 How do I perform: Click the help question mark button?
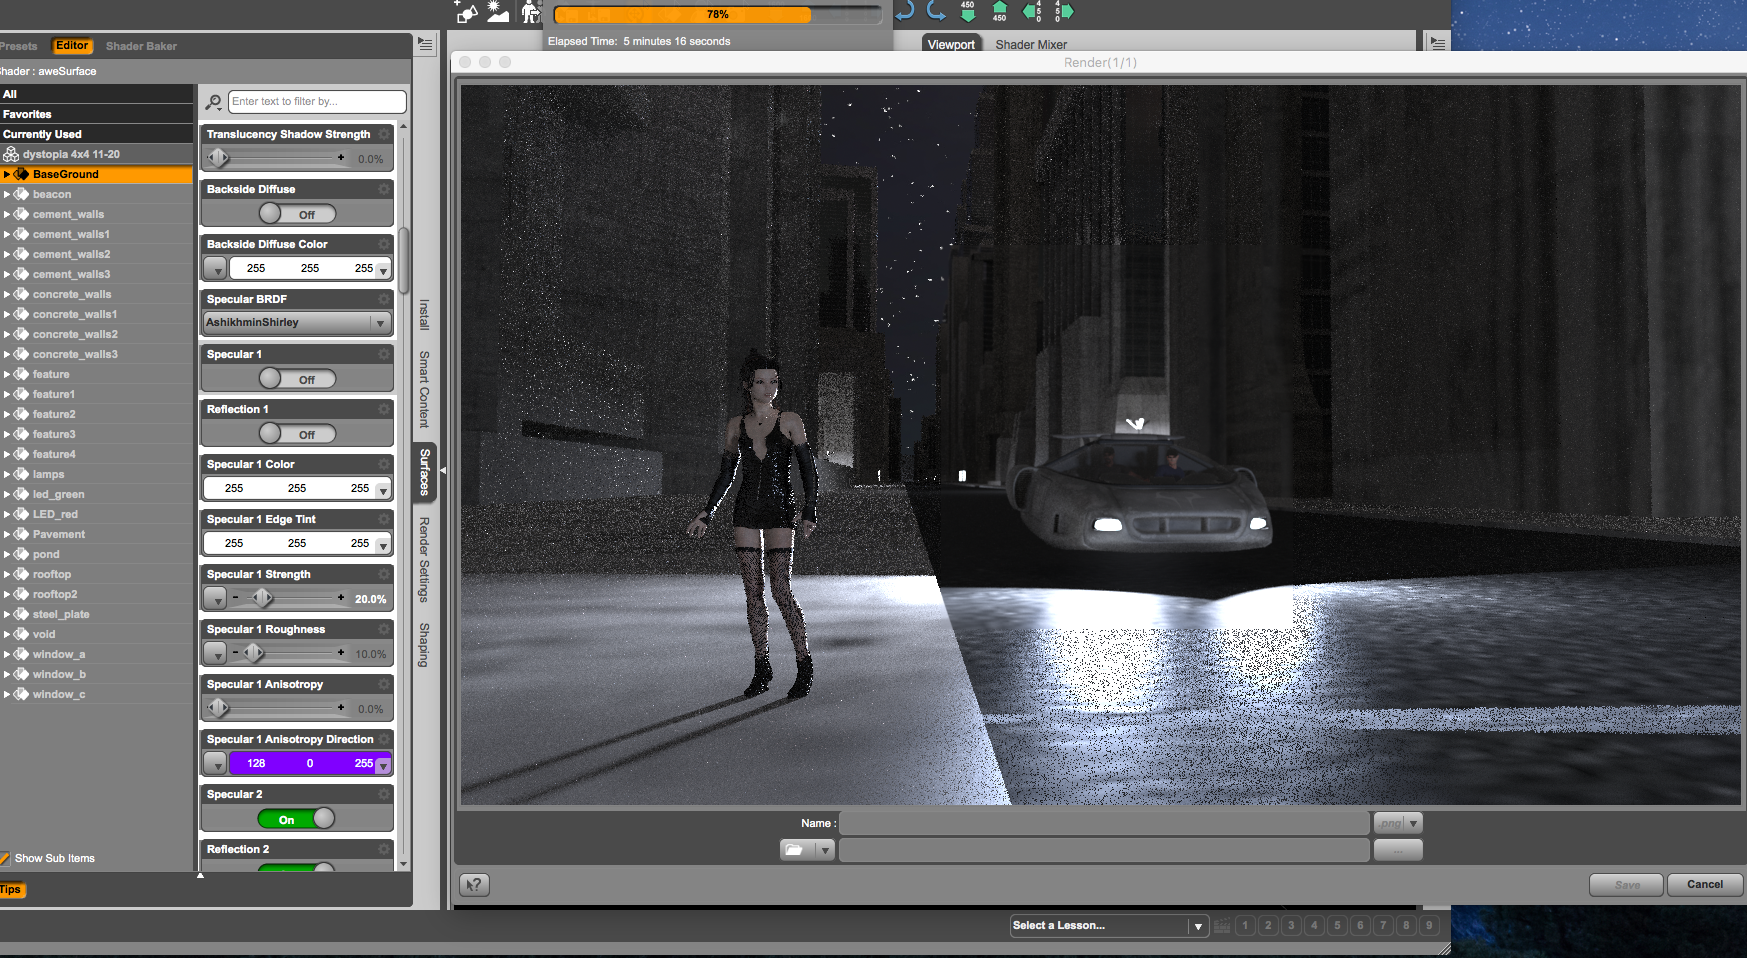475,884
